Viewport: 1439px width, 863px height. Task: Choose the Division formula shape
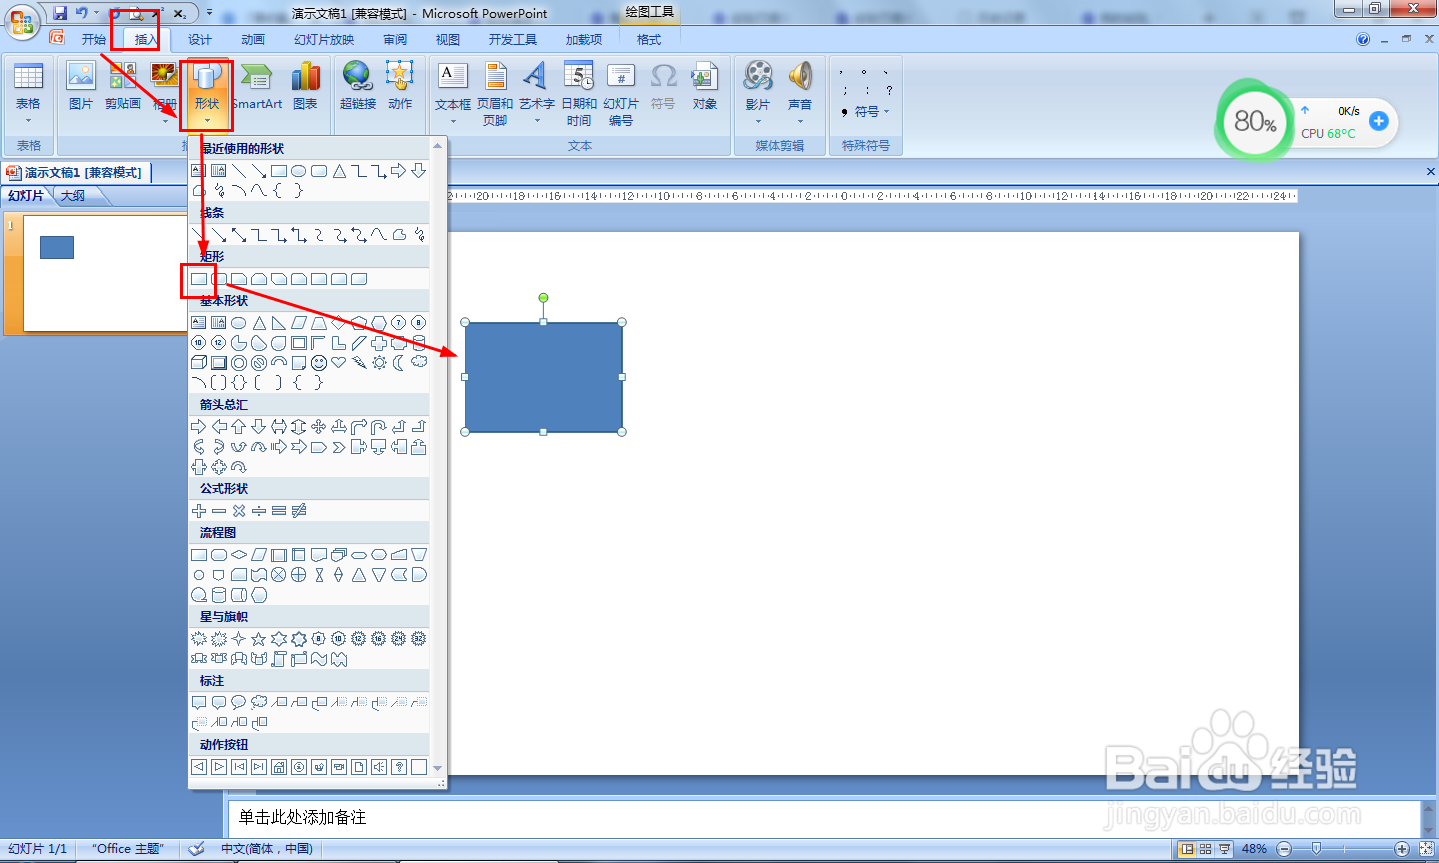(x=259, y=510)
